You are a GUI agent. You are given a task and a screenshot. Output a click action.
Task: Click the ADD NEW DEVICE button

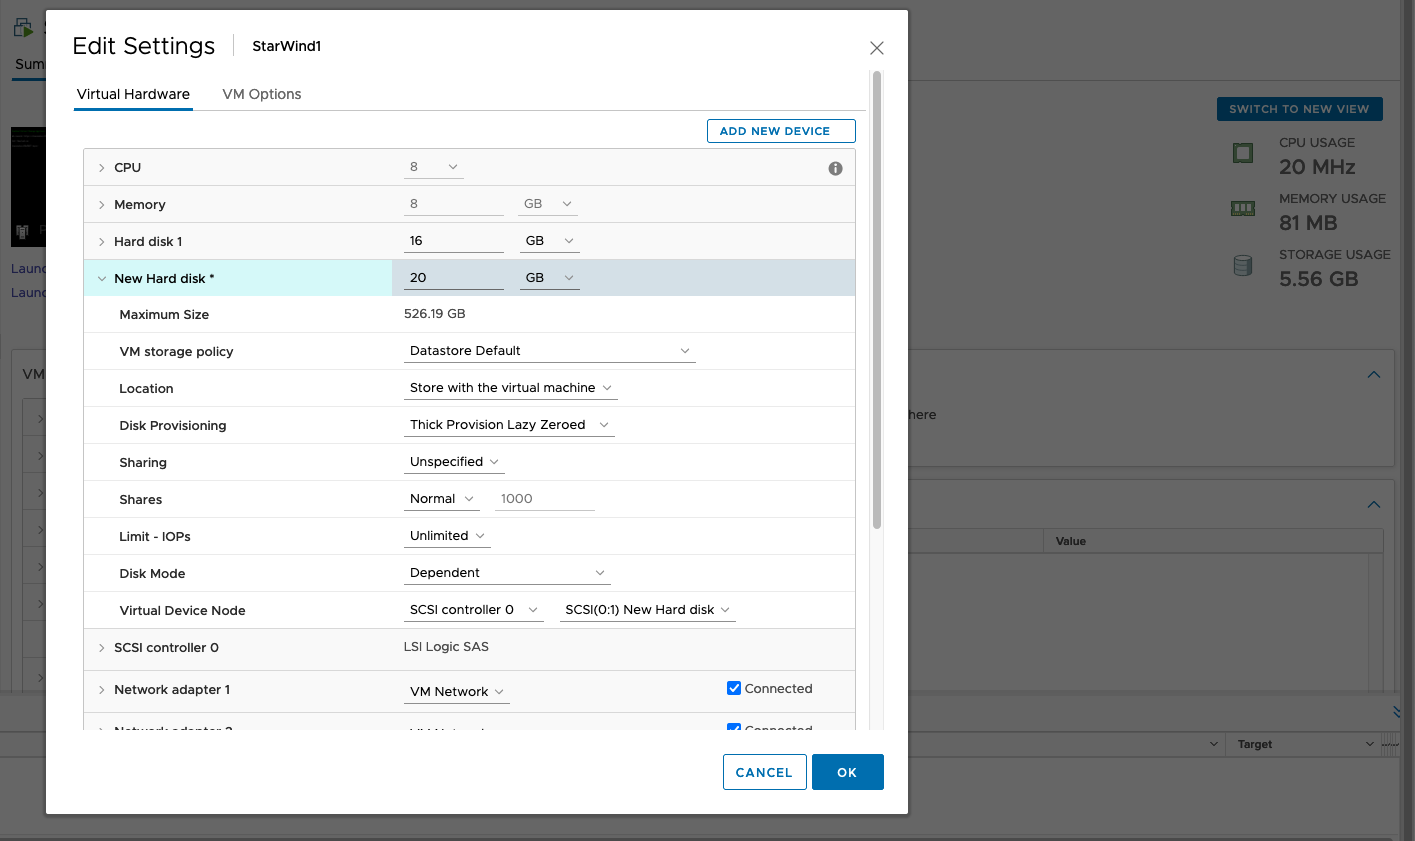tap(780, 131)
